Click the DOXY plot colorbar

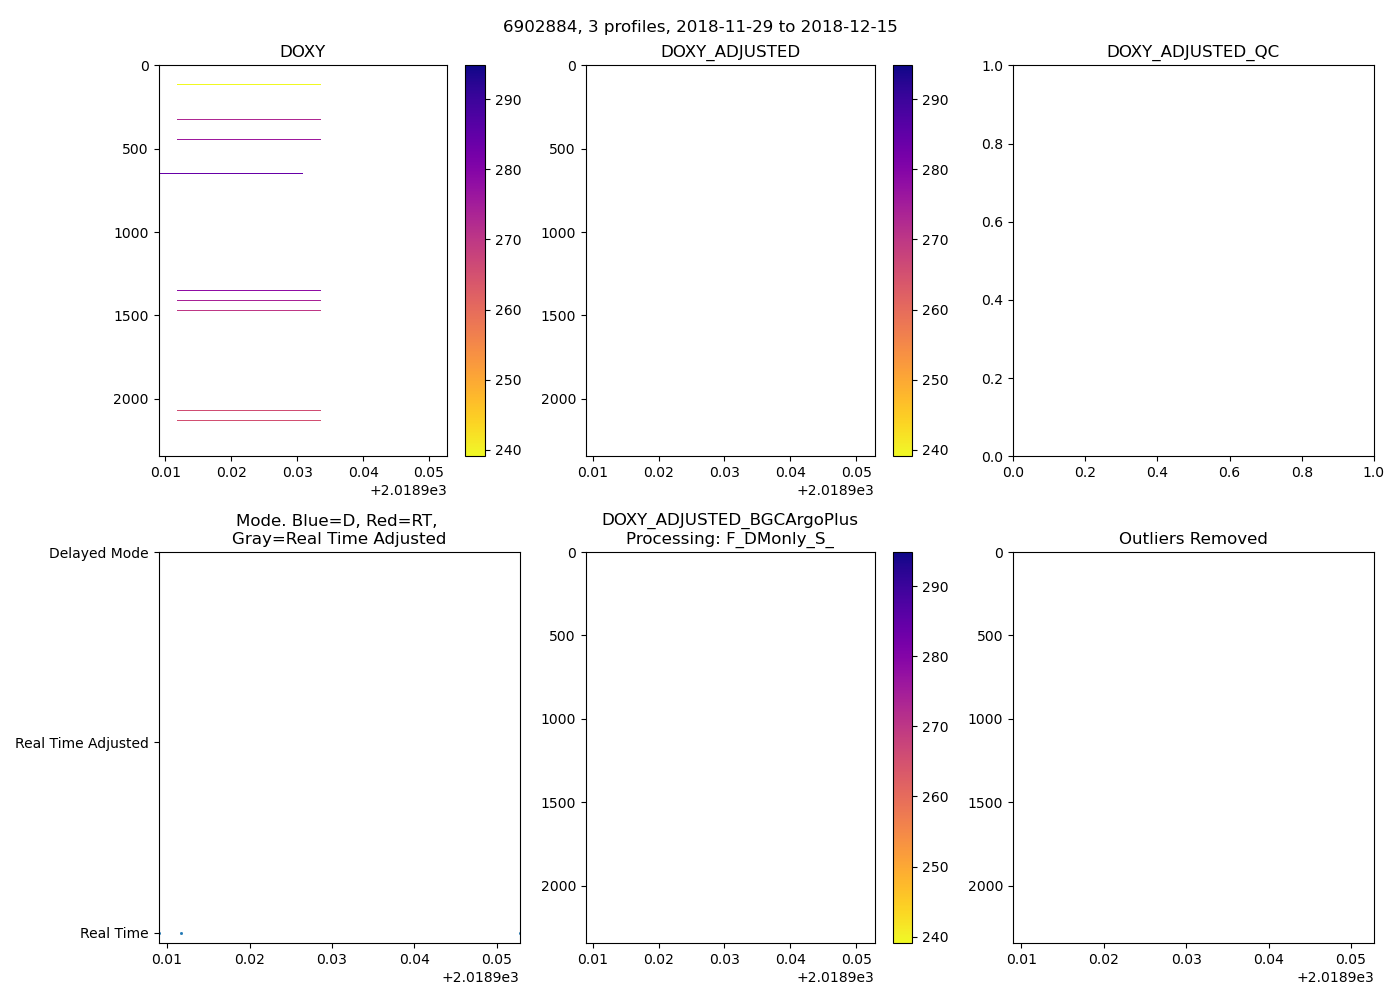coord(475,260)
